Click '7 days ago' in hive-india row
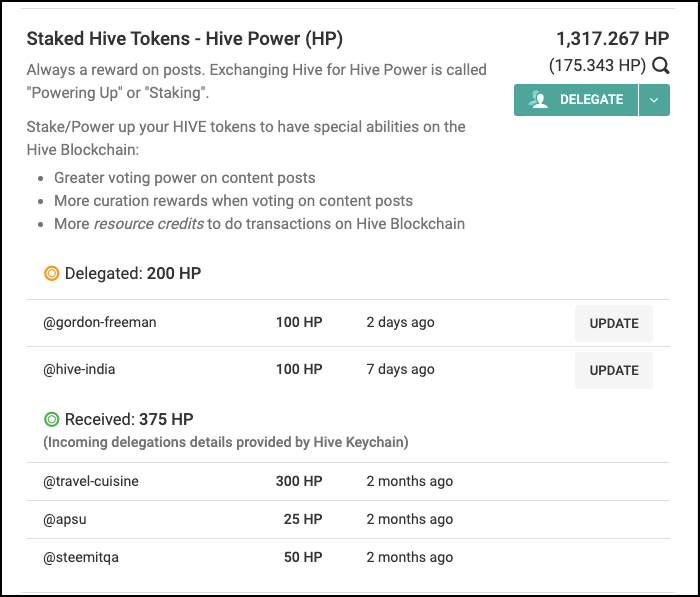This screenshot has width=700, height=597. (x=400, y=369)
